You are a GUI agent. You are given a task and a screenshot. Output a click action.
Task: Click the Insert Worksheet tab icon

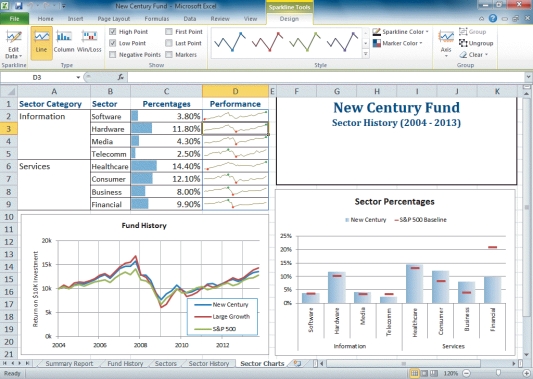297,363
